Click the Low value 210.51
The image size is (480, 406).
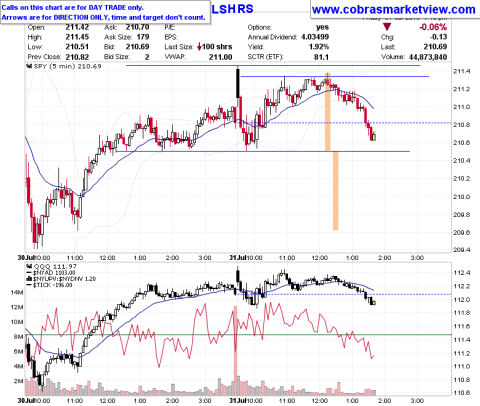click(x=77, y=47)
